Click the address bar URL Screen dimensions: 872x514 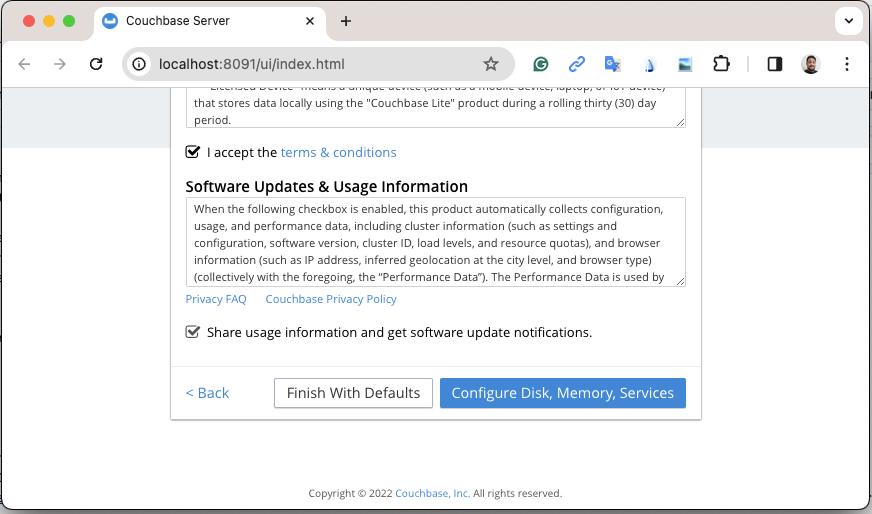pyautogui.click(x=251, y=64)
